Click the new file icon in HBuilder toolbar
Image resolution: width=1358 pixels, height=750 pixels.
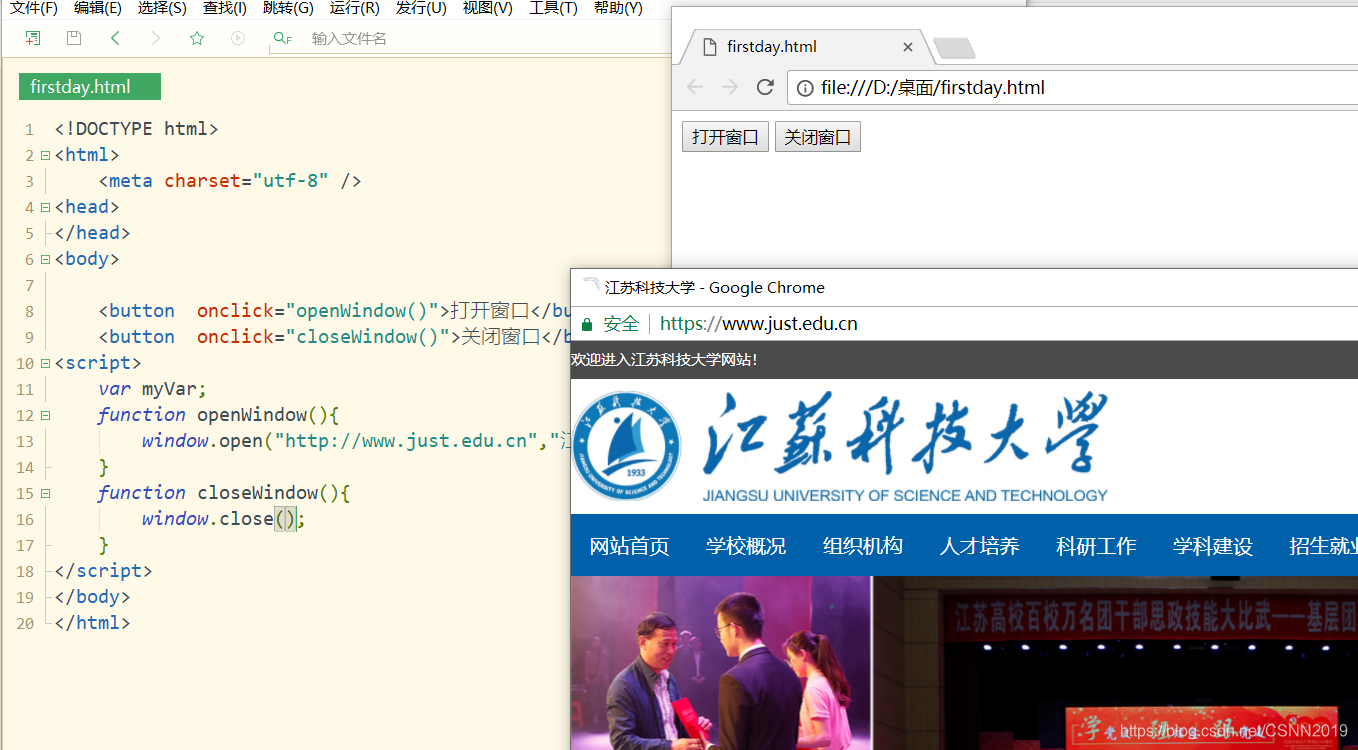pos(33,38)
